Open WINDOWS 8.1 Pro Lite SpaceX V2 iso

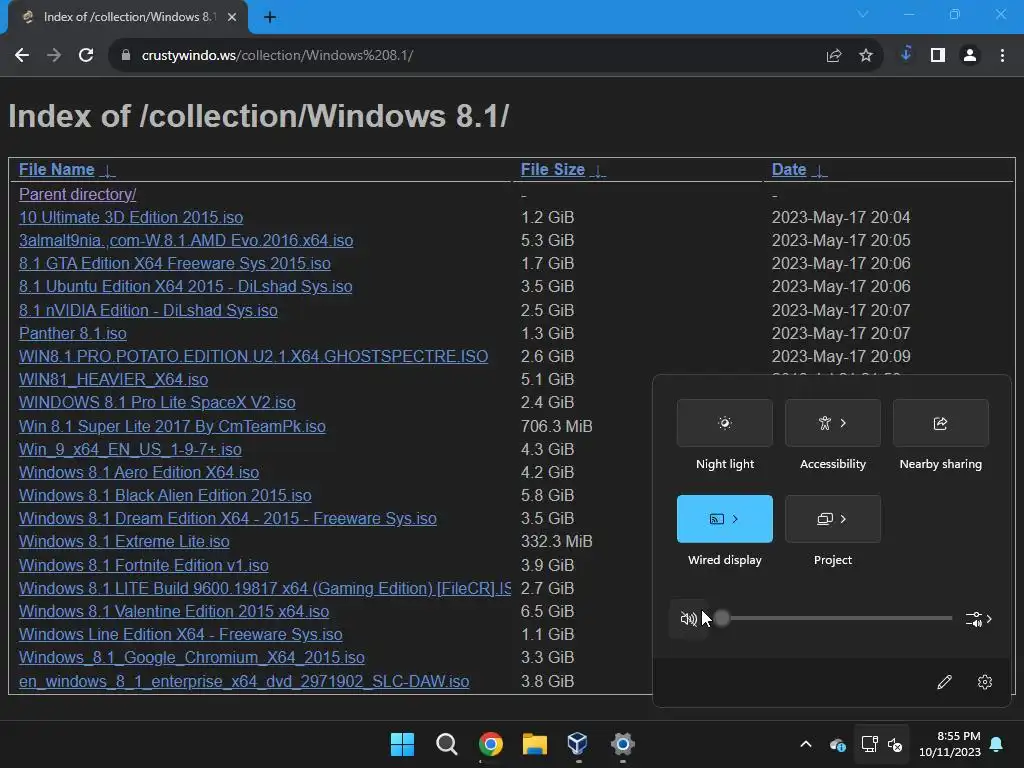click(157, 402)
